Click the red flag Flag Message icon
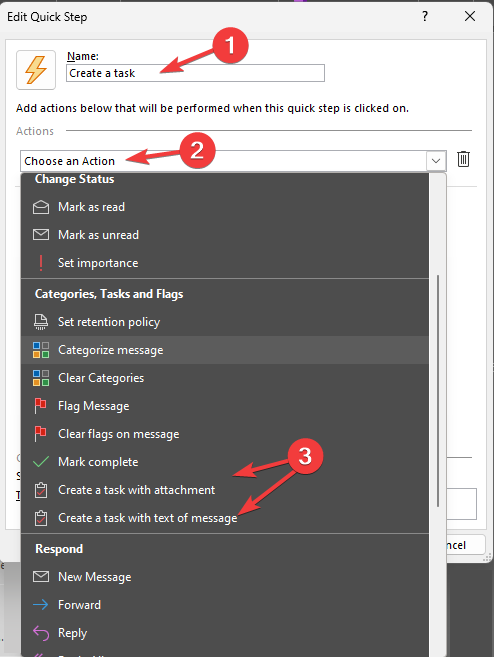The width and height of the screenshot is (494, 657). (x=40, y=406)
